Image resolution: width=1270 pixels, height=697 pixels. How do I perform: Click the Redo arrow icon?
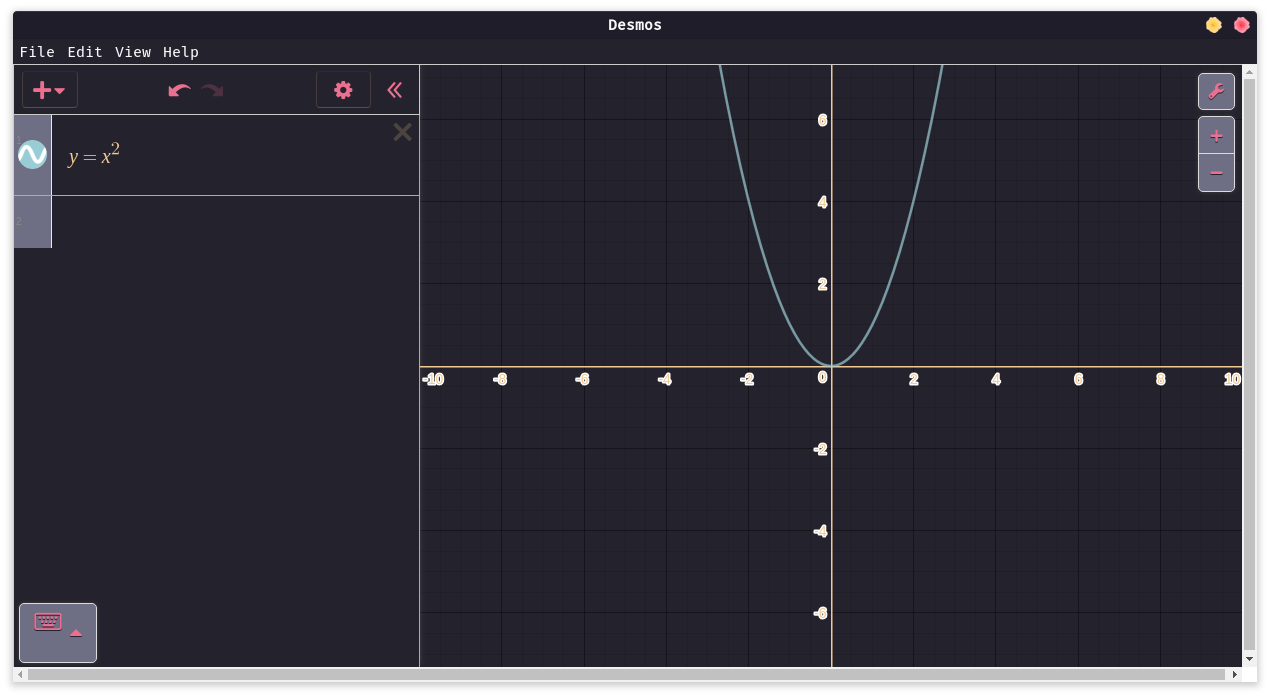[212, 89]
